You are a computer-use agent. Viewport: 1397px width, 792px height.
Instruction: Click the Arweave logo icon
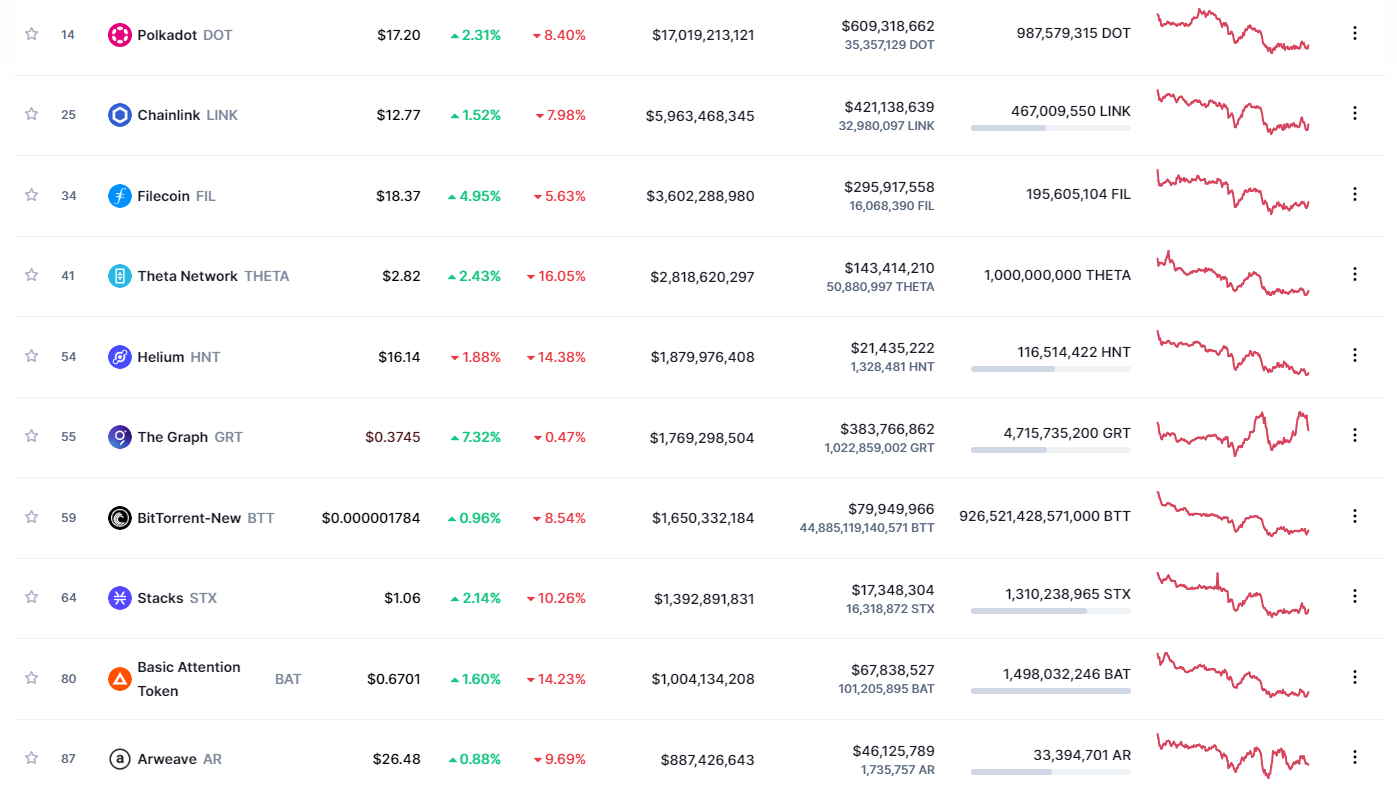coord(120,759)
